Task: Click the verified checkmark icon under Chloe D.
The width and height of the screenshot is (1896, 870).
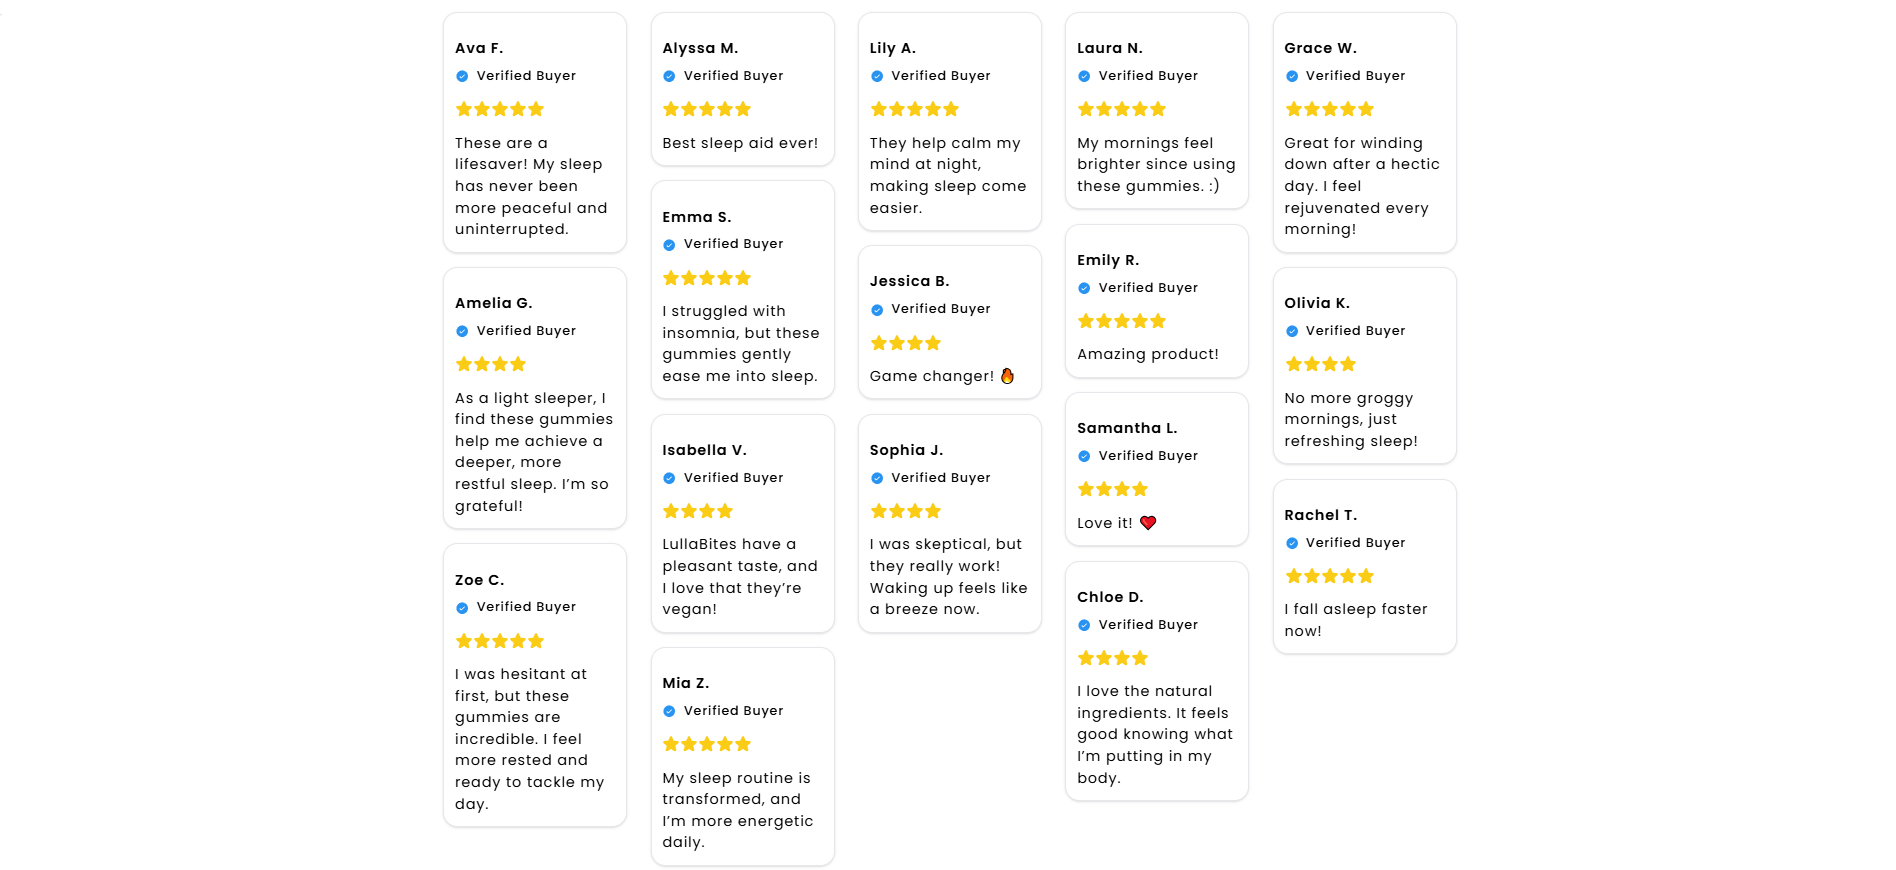Action: (1084, 625)
